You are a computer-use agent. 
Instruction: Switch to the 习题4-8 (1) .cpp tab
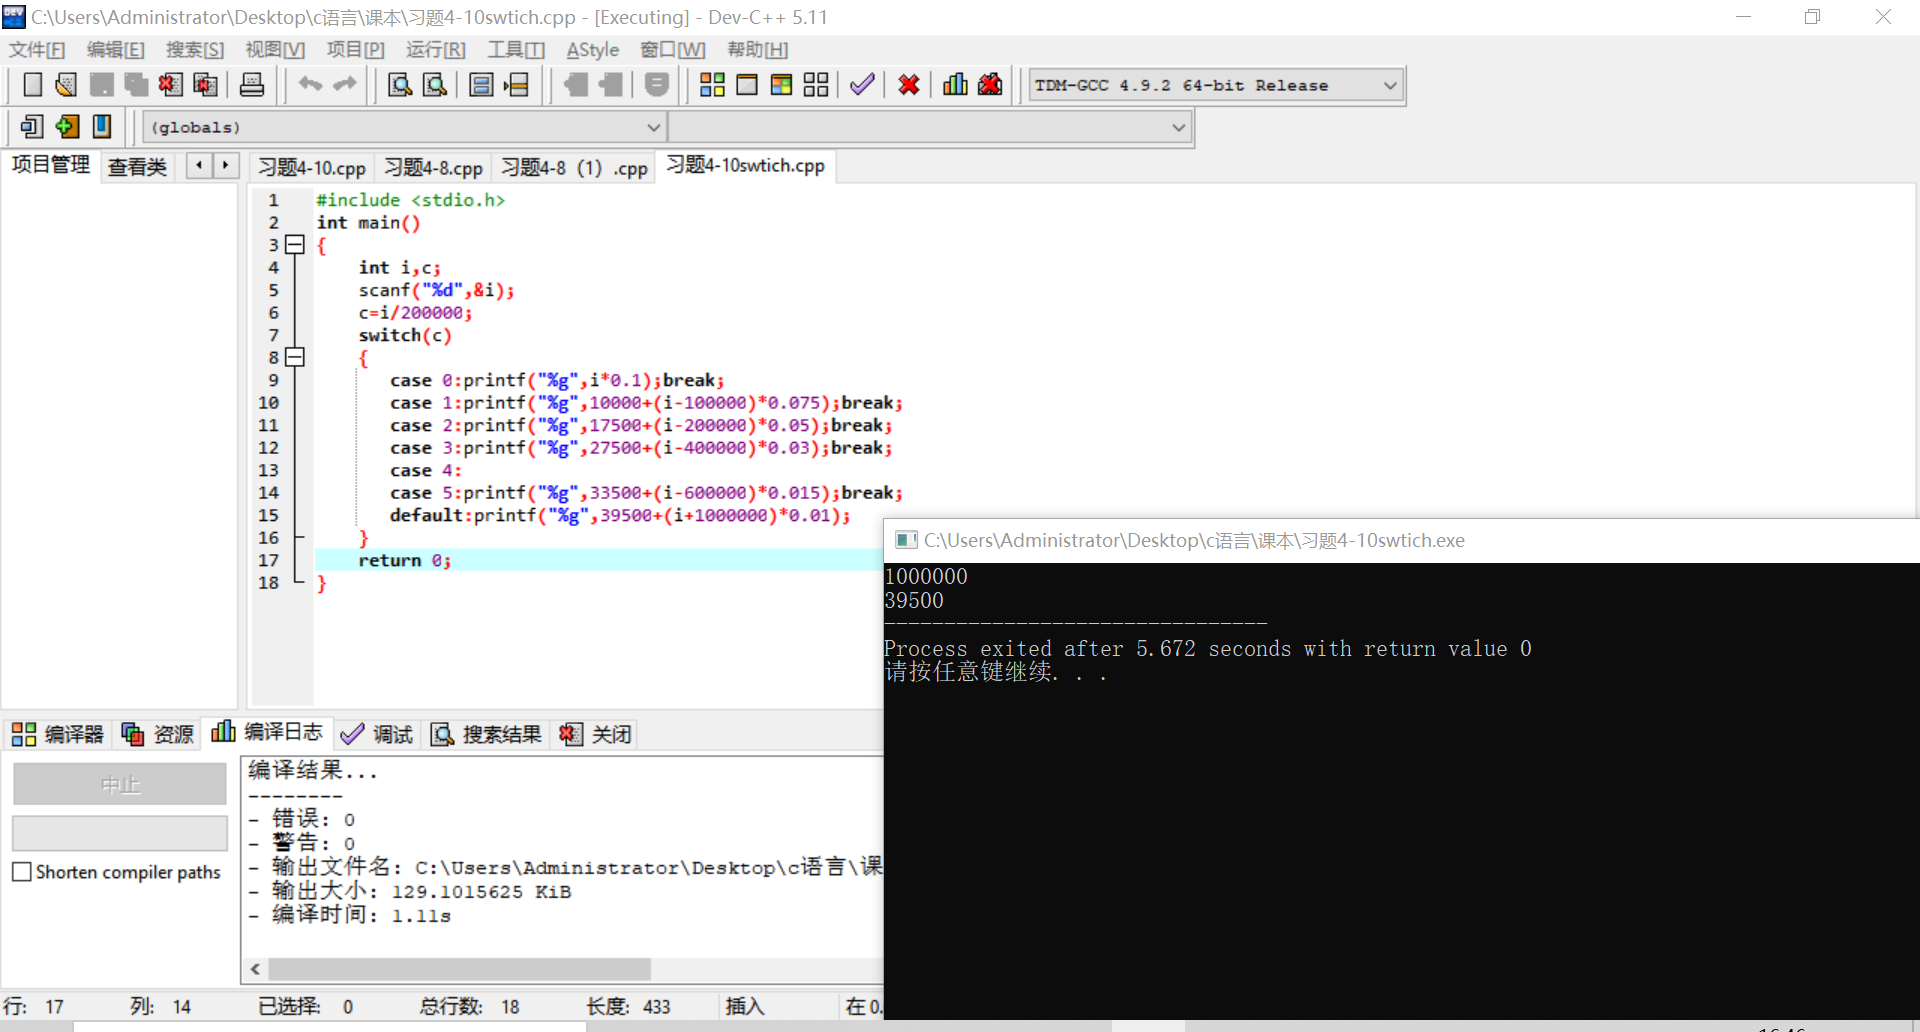(575, 168)
